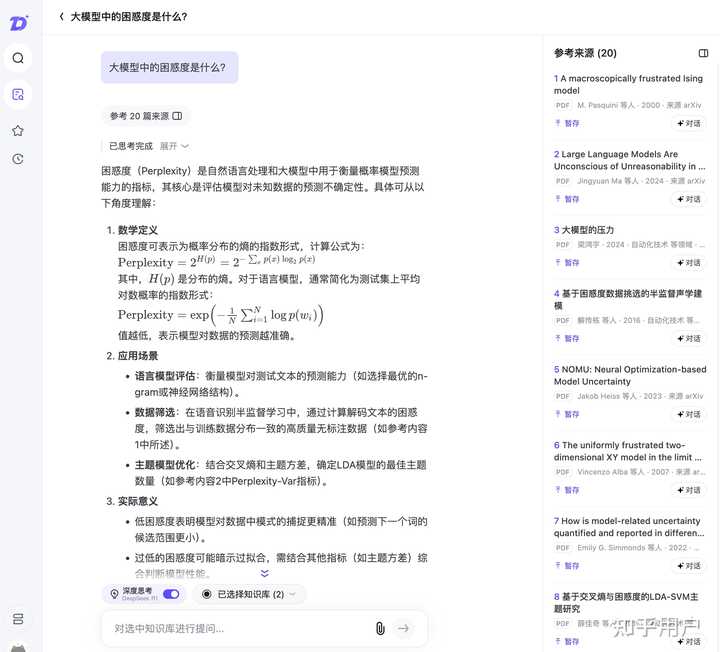Click the bold text 主题模型优化
The width and height of the screenshot is (720, 652).
click(165, 465)
